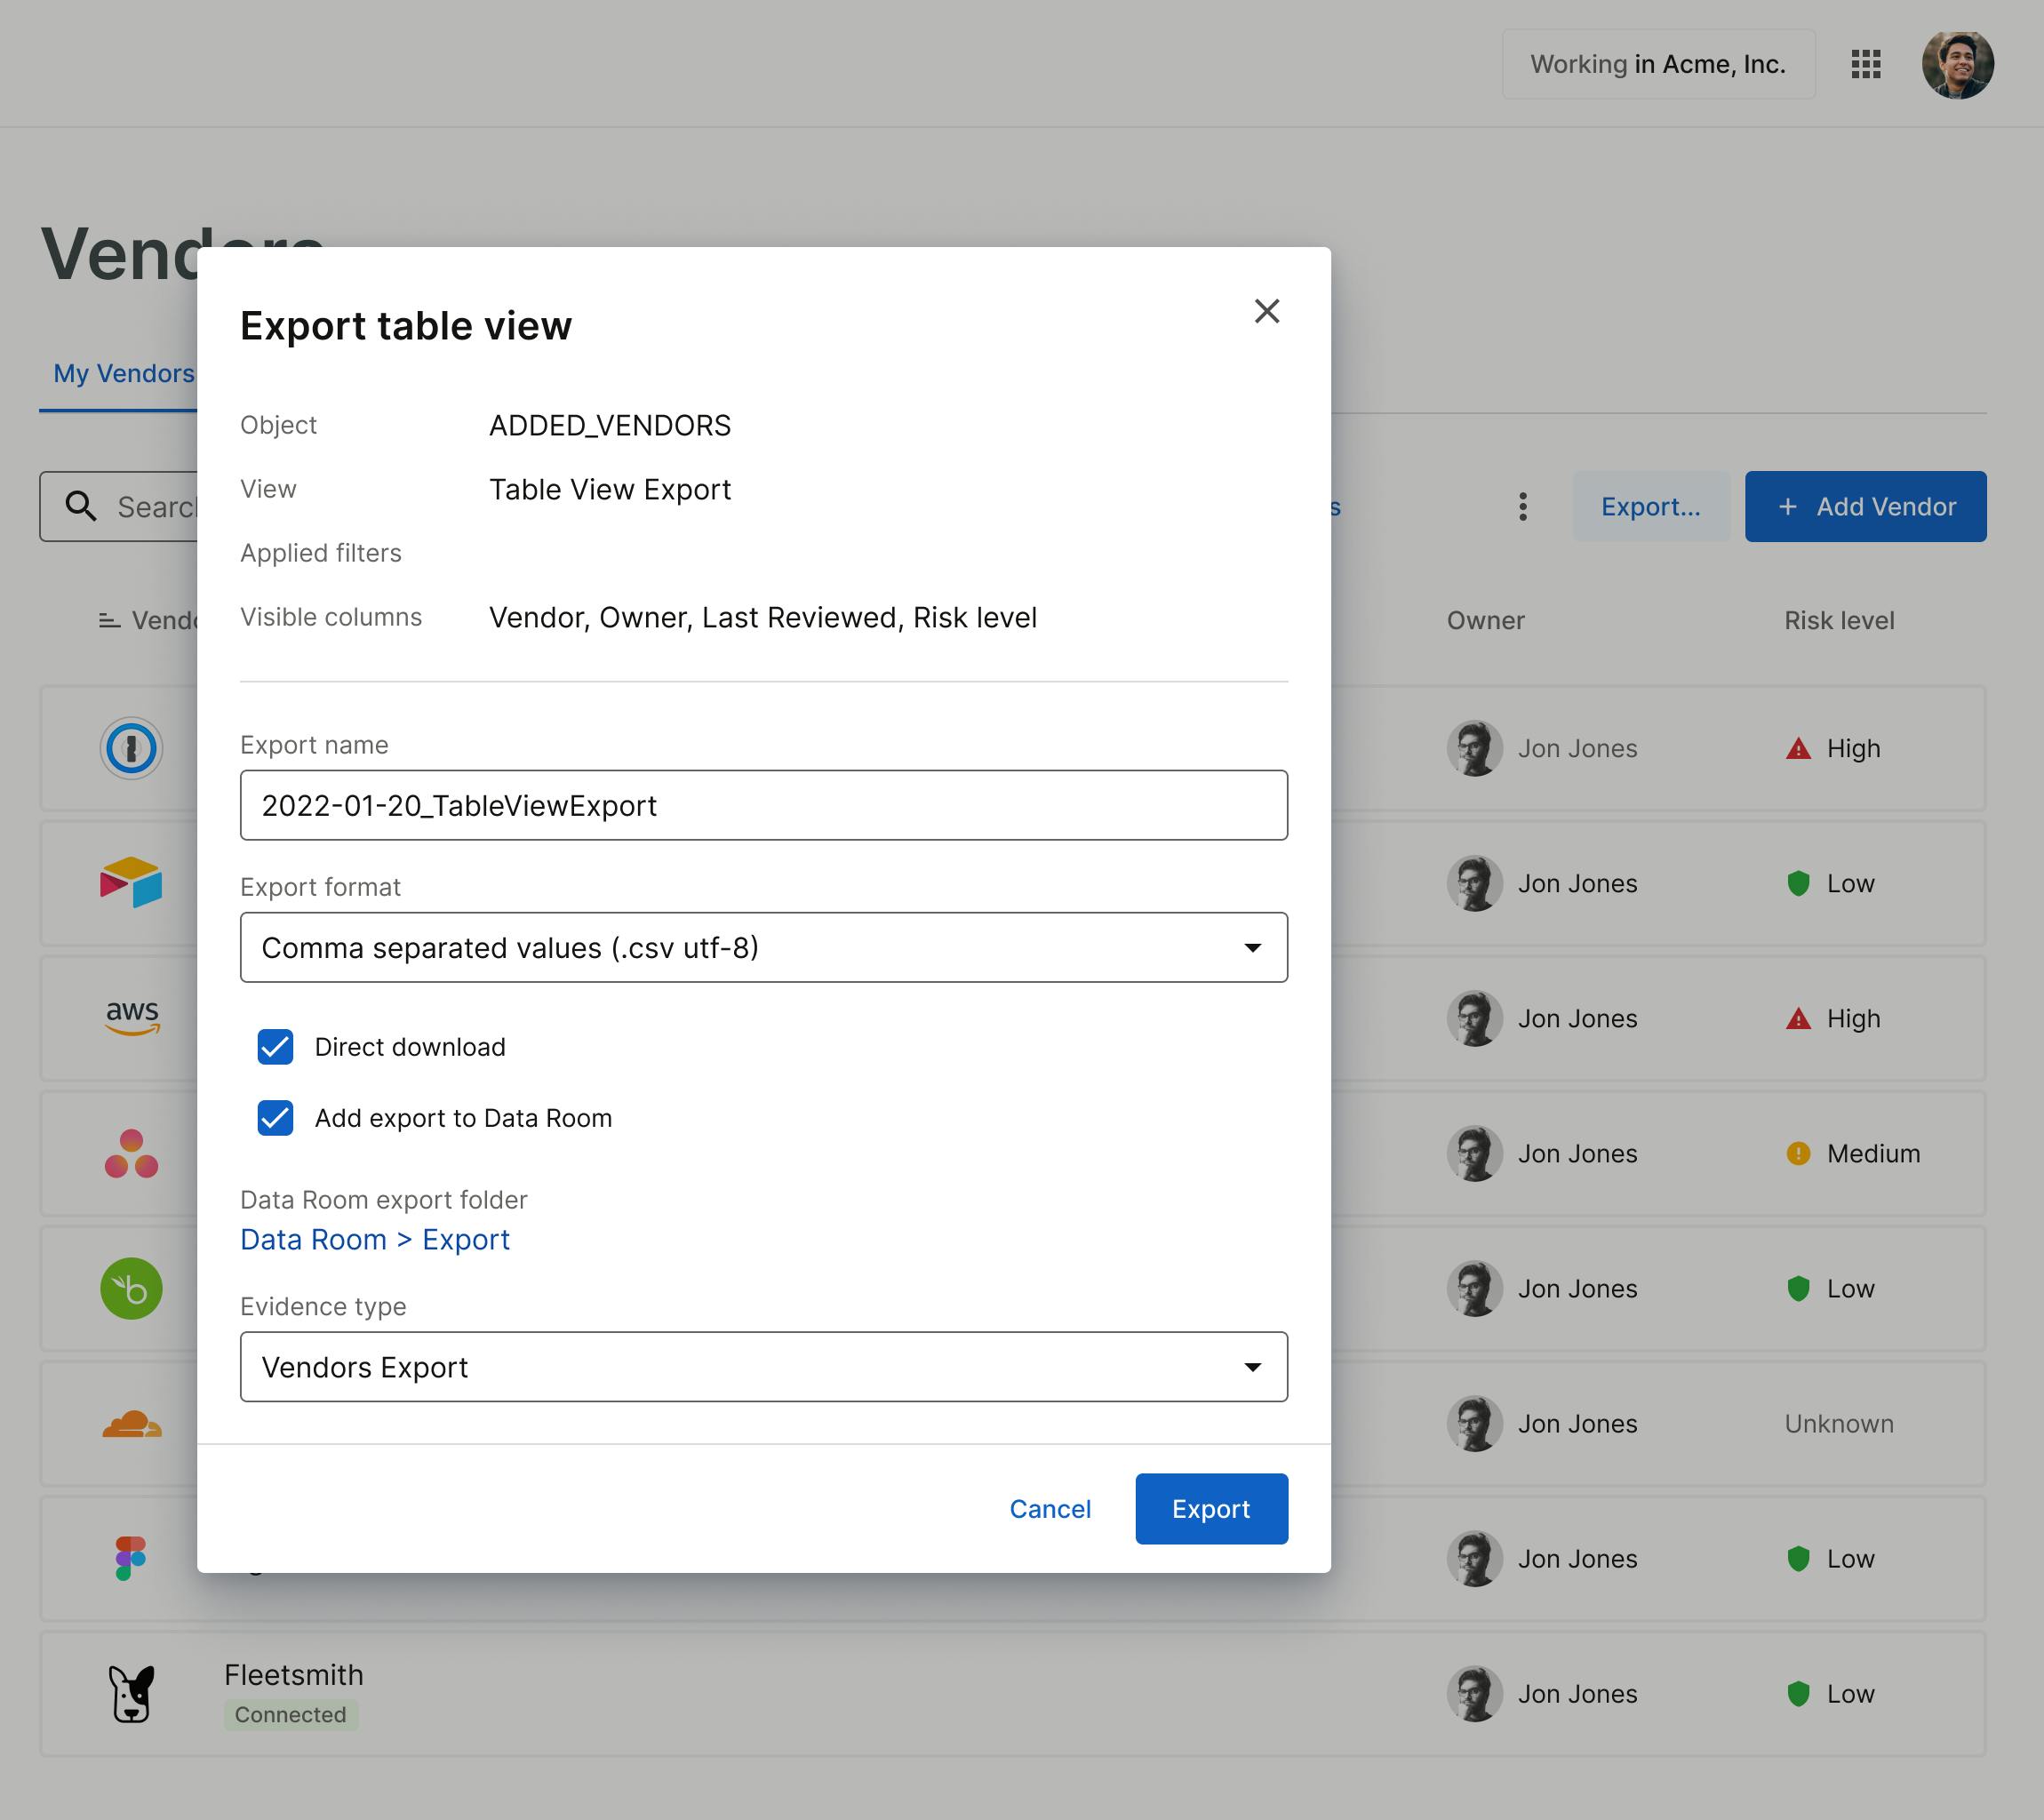The height and width of the screenshot is (1820, 2044).
Task: Uncheck Add export to Data Room
Action: [x=275, y=1118]
